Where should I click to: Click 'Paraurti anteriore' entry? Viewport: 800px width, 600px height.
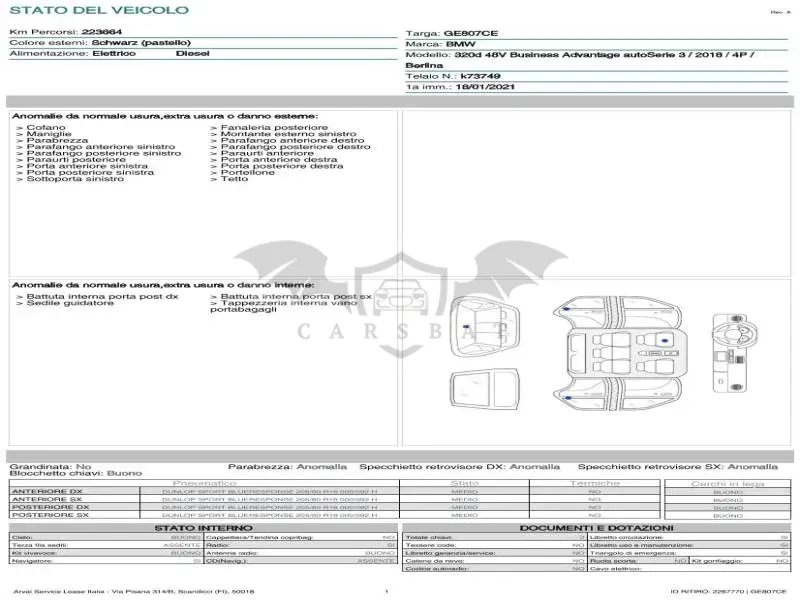pyautogui.click(x=267, y=153)
